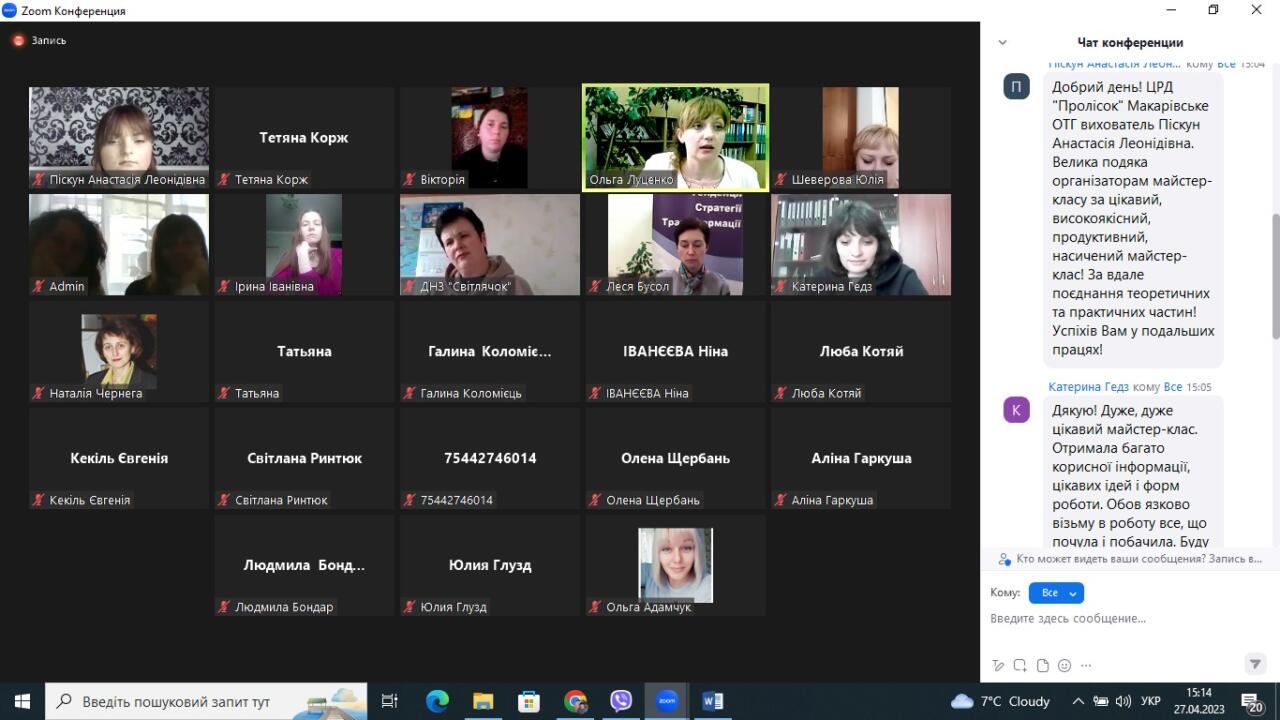Select Ольга Луценко's highlighted video tile
This screenshot has width=1280, height=720.
click(x=676, y=137)
